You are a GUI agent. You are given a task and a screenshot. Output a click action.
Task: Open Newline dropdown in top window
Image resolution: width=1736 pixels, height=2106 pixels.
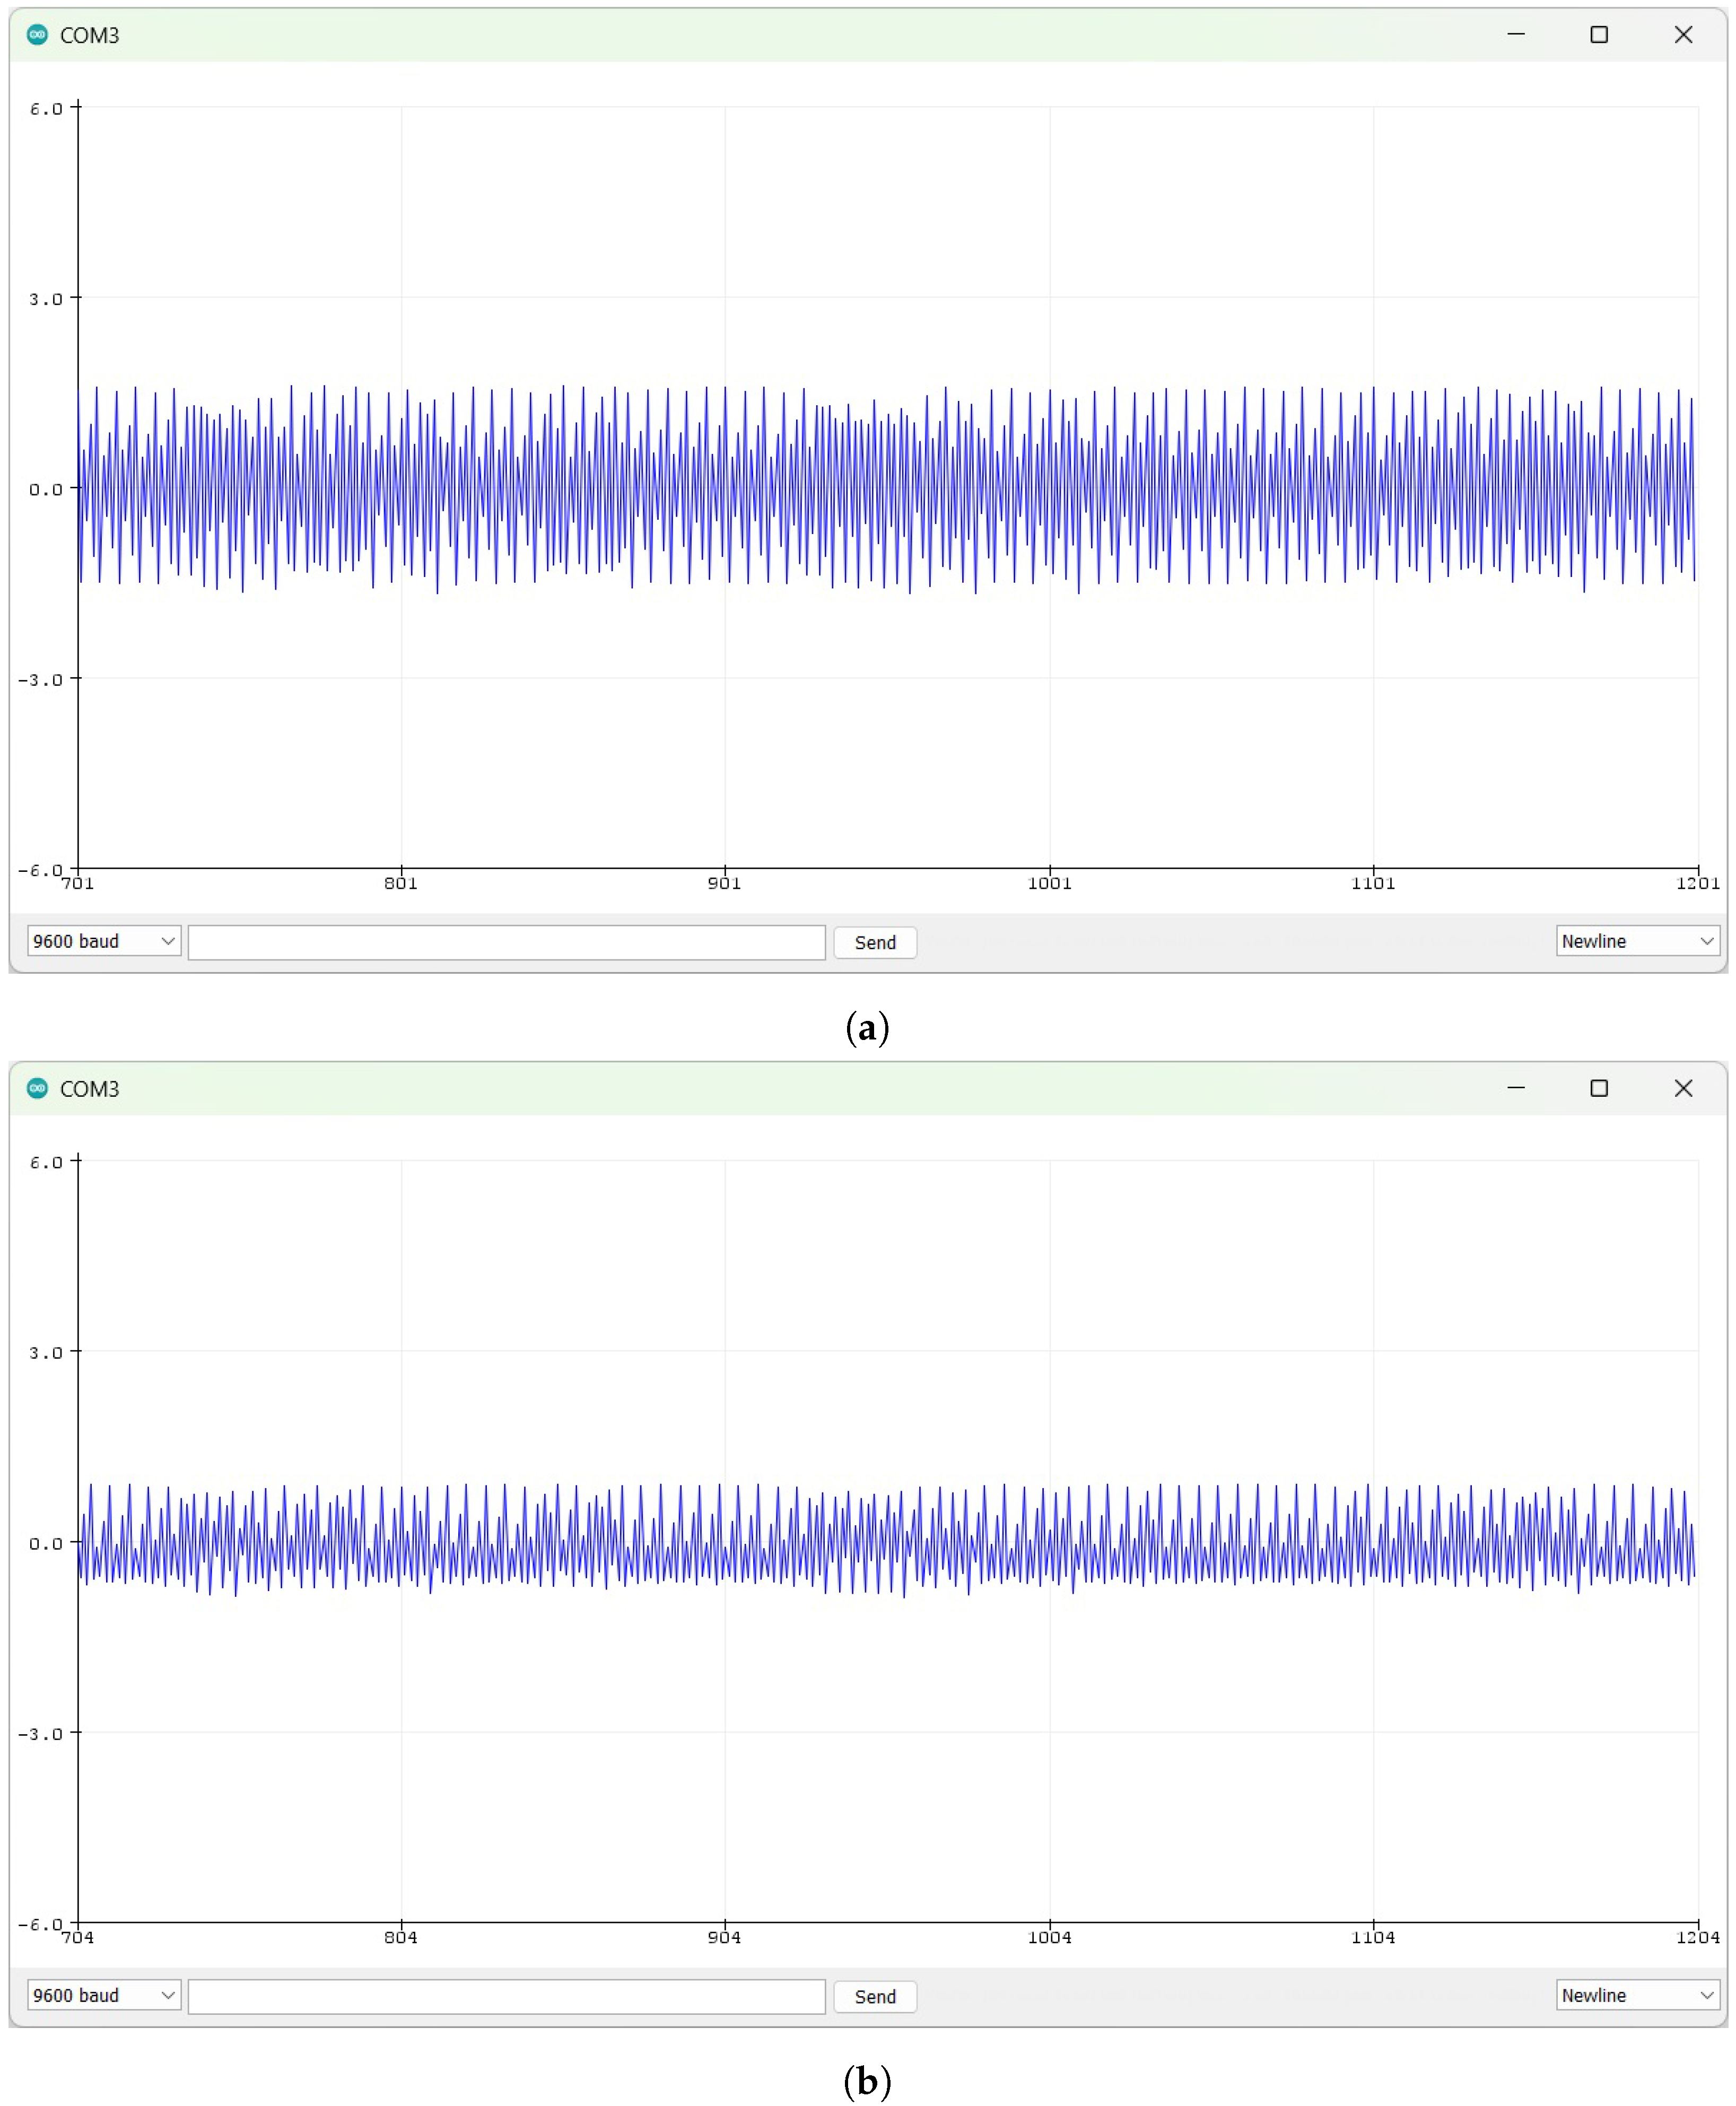1636,941
